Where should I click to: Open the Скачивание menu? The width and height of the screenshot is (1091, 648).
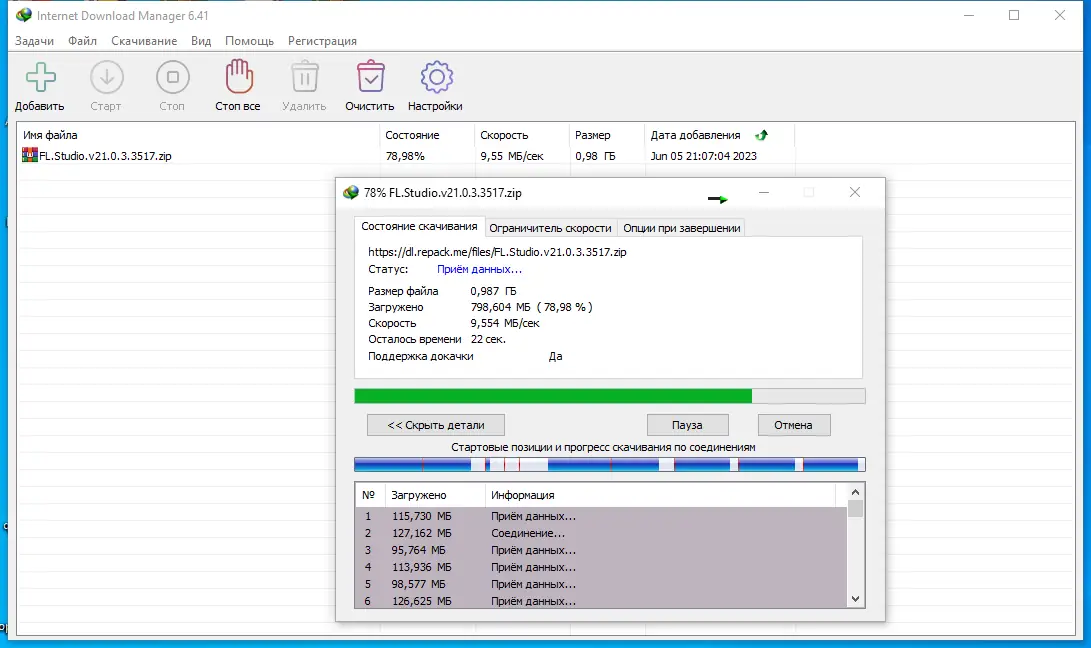click(x=144, y=41)
